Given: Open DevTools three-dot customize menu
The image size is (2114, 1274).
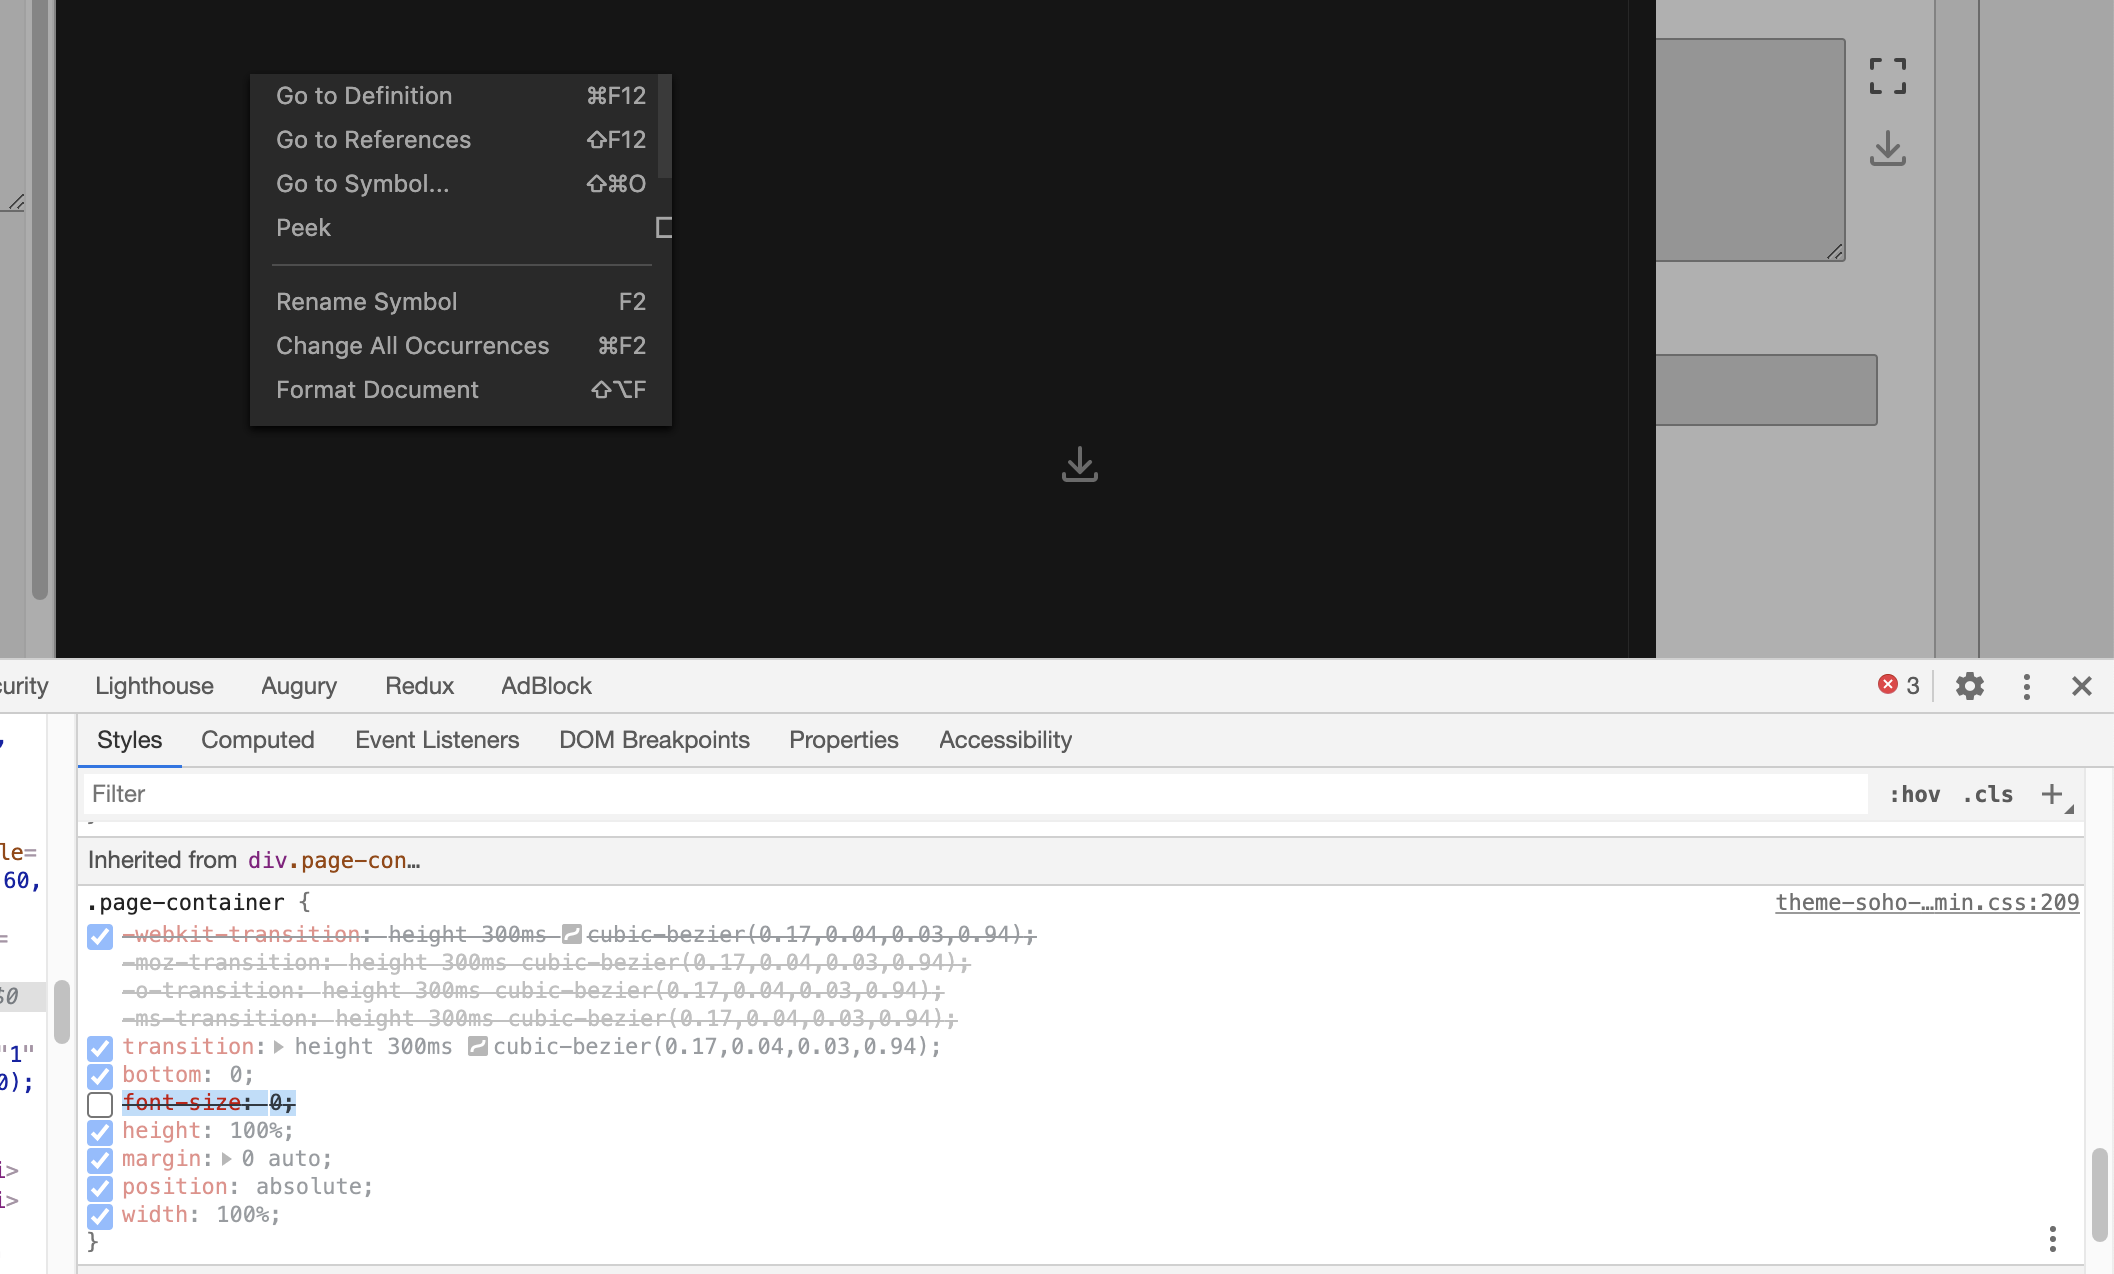Looking at the screenshot, I should (x=2026, y=686).
